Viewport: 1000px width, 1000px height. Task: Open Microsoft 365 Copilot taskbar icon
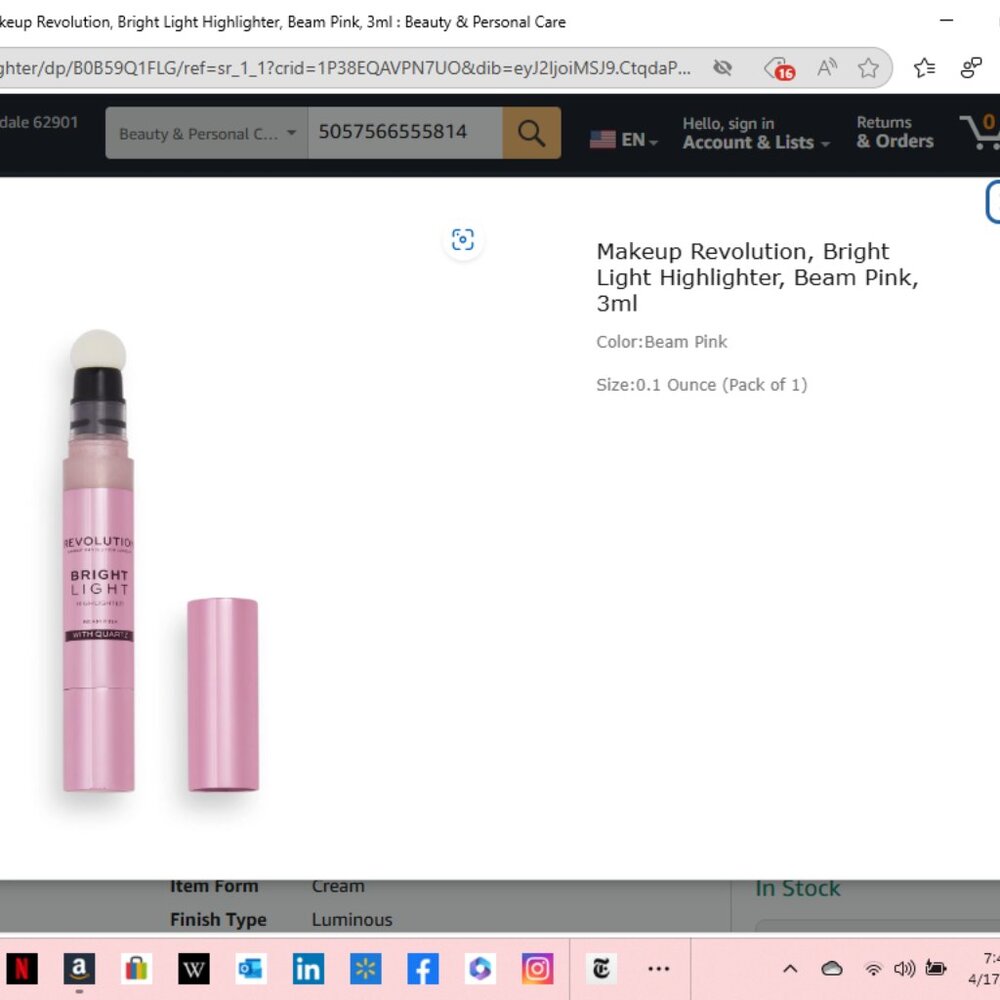point(480,969)
